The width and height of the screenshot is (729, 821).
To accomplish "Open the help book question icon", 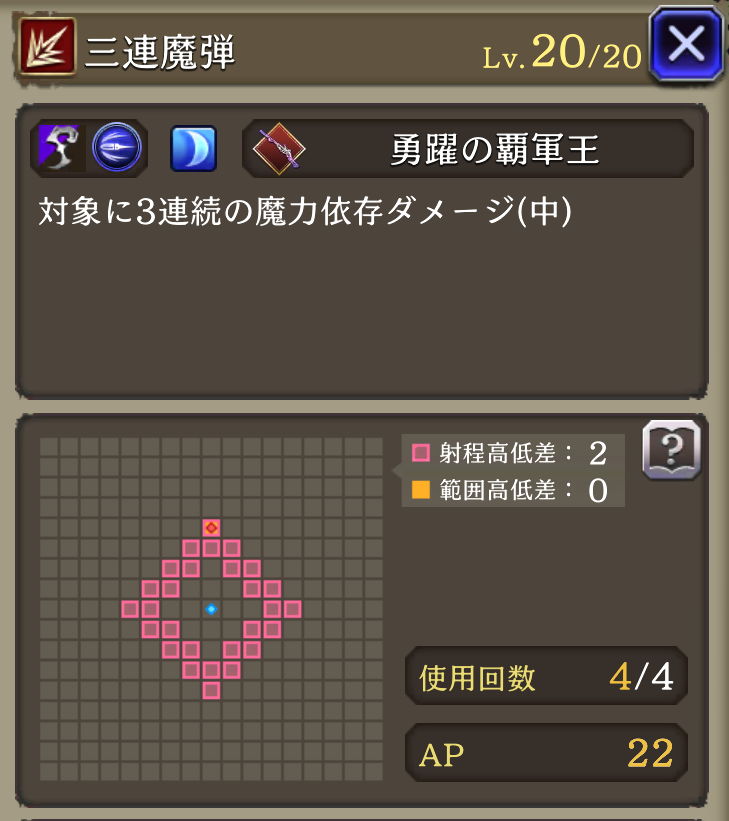I will [x=671, y=450].
